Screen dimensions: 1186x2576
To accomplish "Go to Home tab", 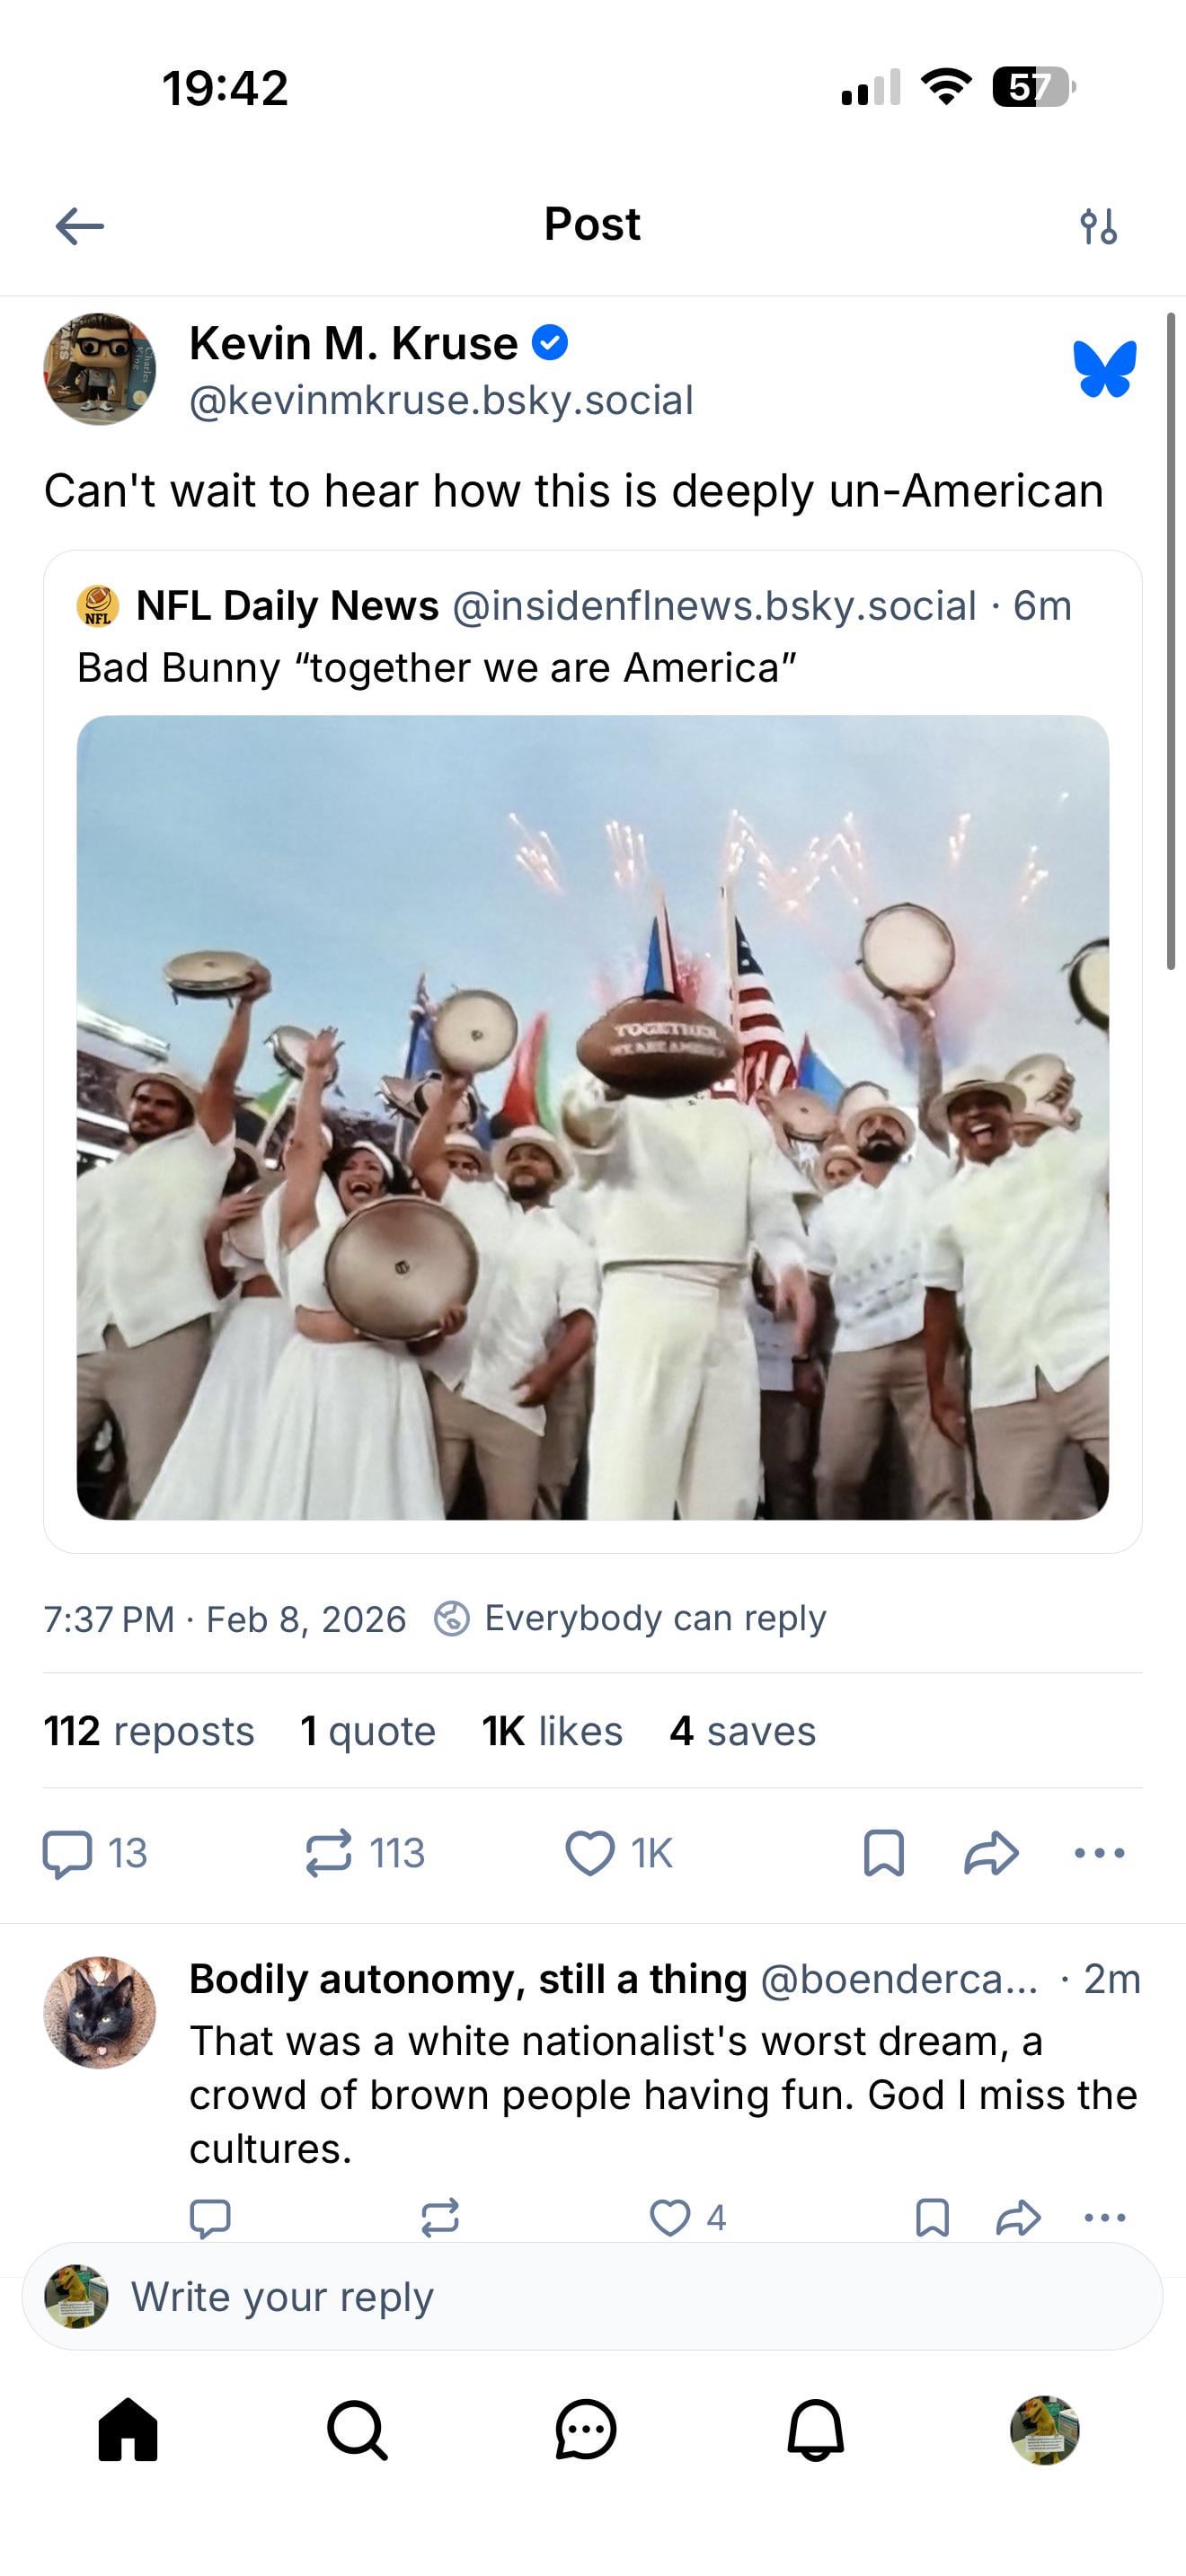I will tap(128, 2429).
